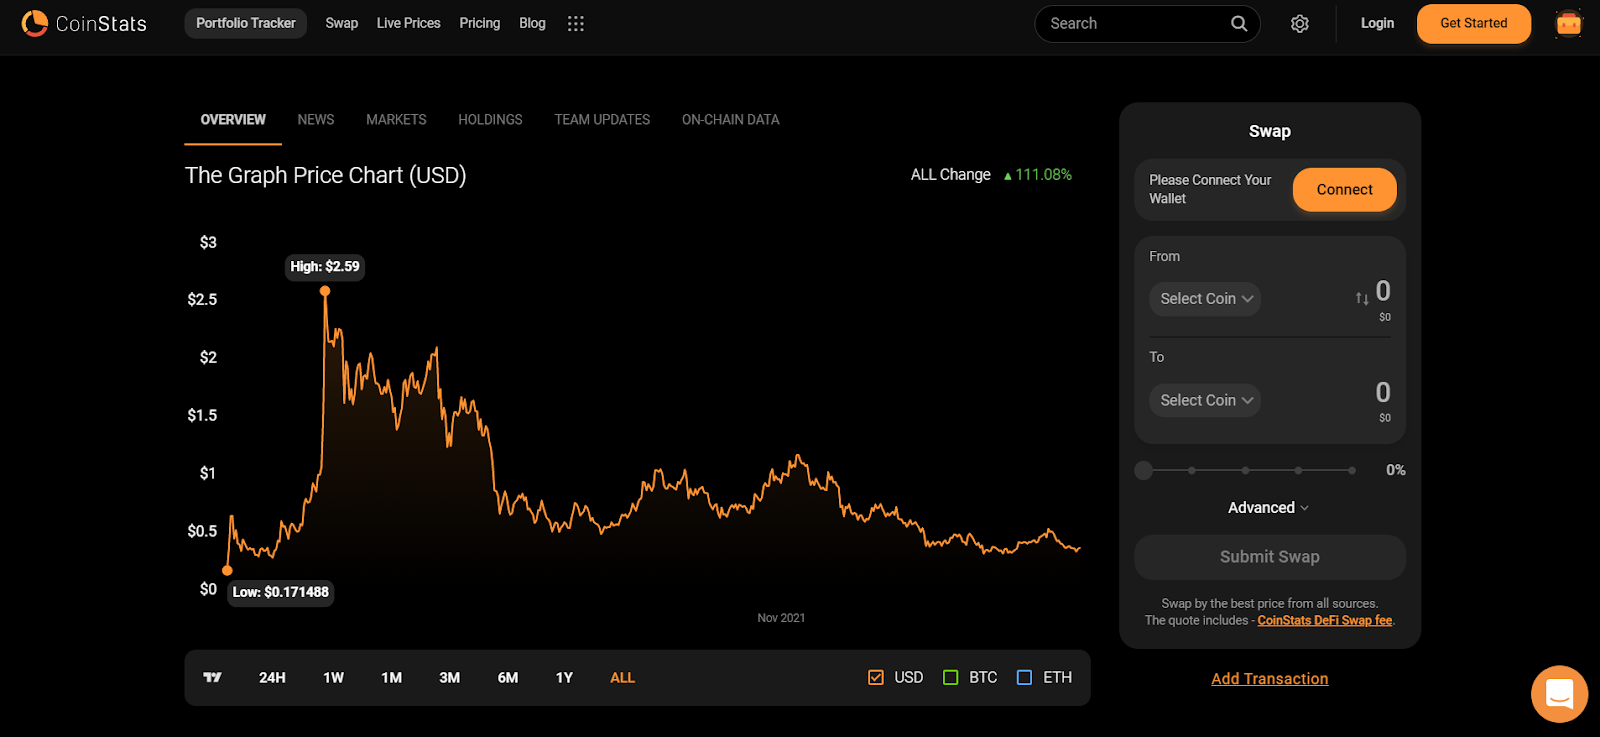This screenshot has height=737, width=1600.
Task: Click the chart low point marker
Action: pos(227,570)
